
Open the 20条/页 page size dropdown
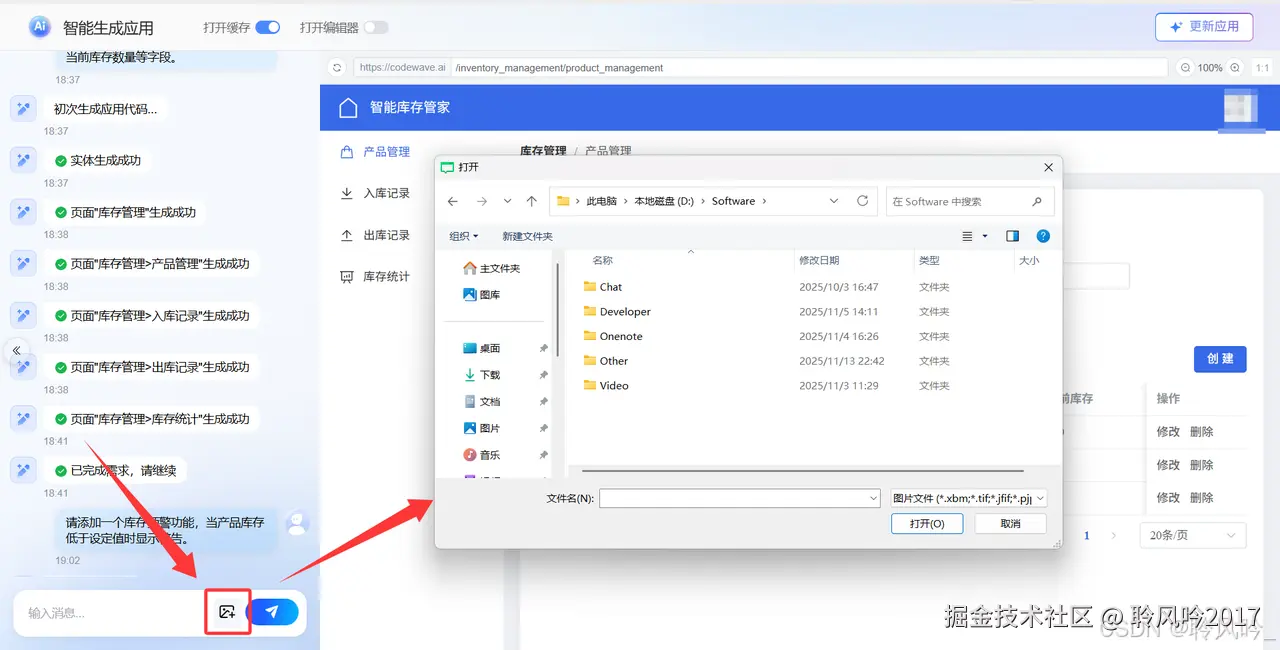click(x=1192, y=535)
